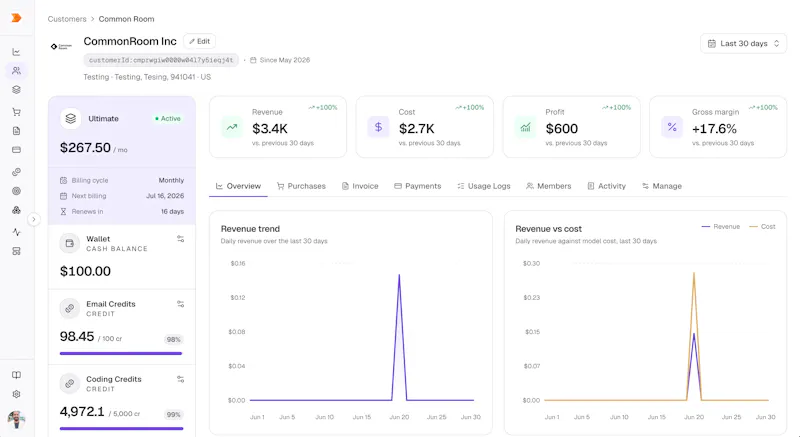Click the orange app logo in sidebar
The width and height of the screenshot is (800, 437).
coord(16,18)
